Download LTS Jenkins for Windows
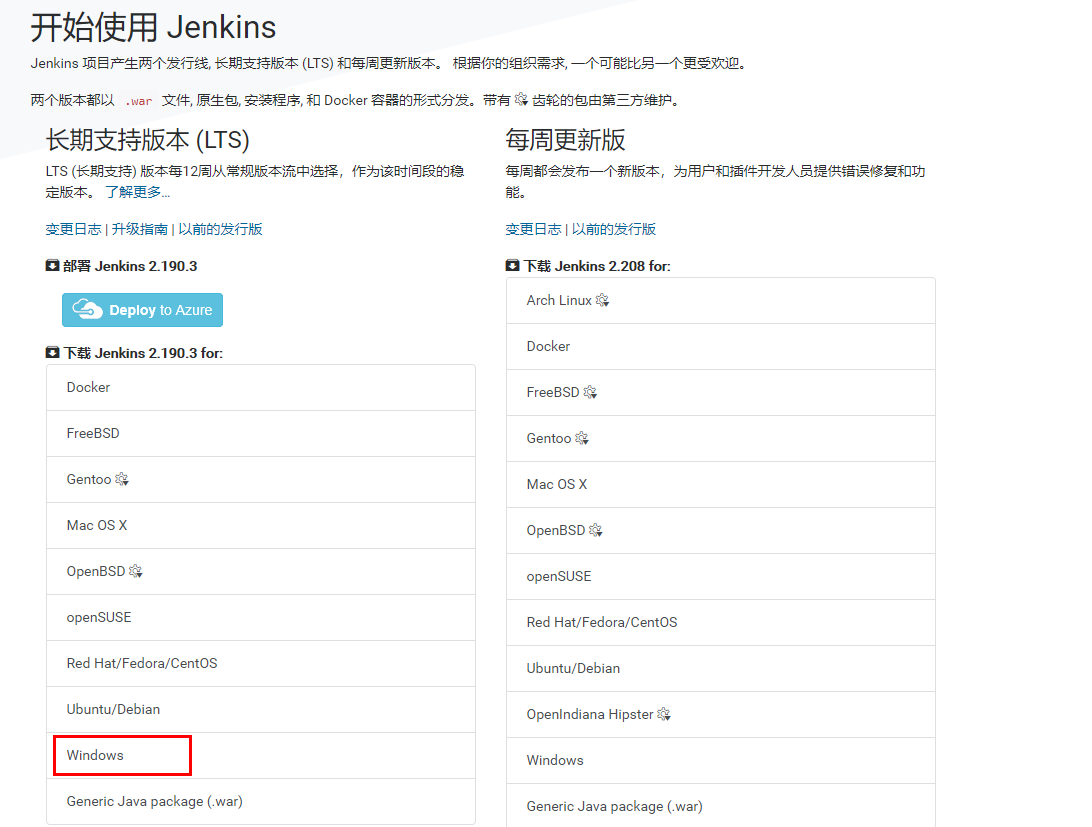This screenshot has height=827, width=1092. [x=261, y=755]
